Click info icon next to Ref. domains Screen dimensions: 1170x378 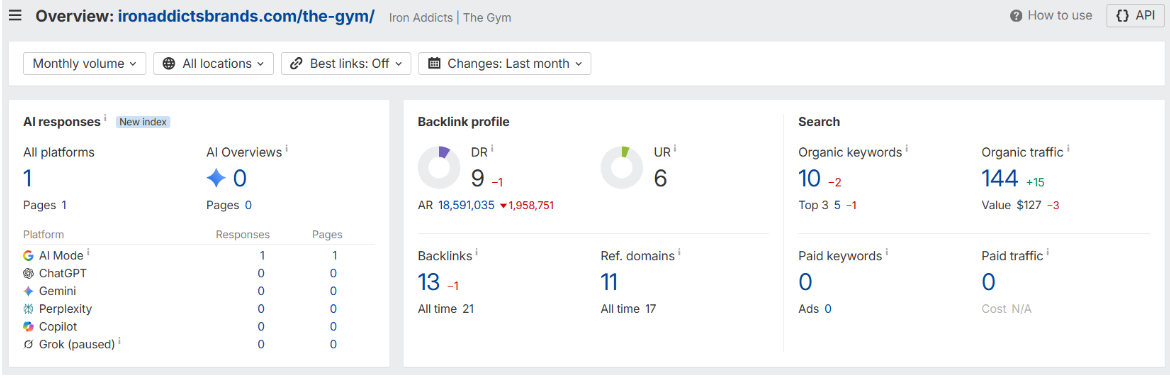click(680, 253)
